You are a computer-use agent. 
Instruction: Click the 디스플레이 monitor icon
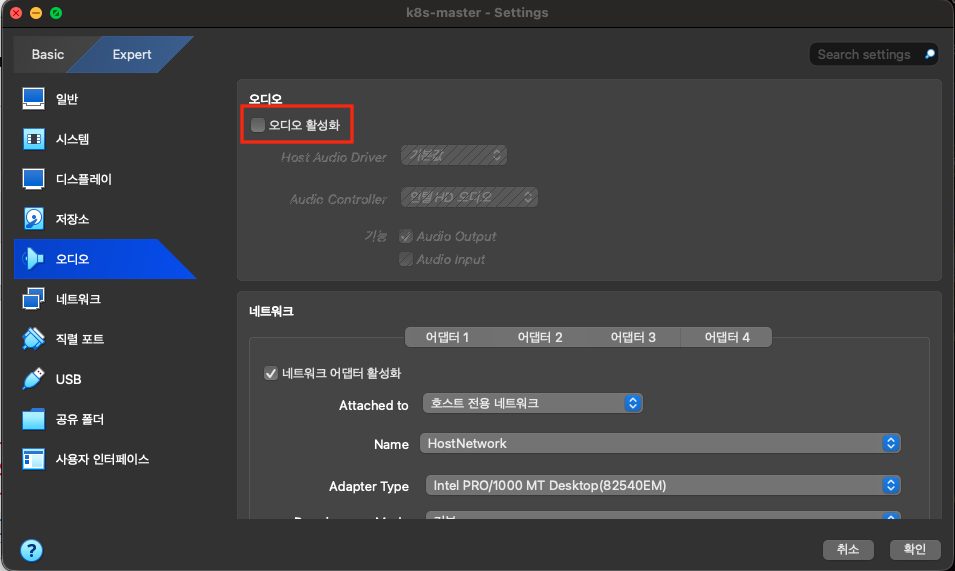click(x=33, y=179)
